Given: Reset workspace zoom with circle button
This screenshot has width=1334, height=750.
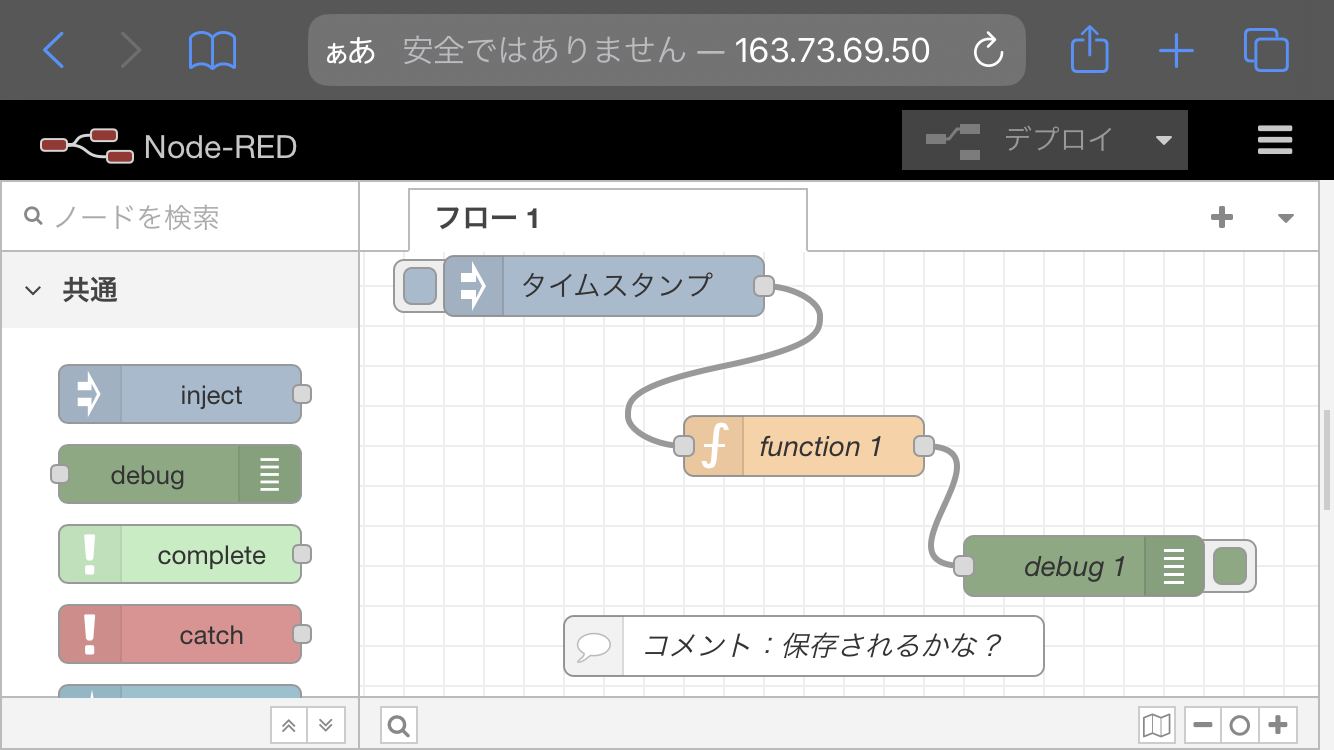Looking at the screenshot, I should point(1240,725).
